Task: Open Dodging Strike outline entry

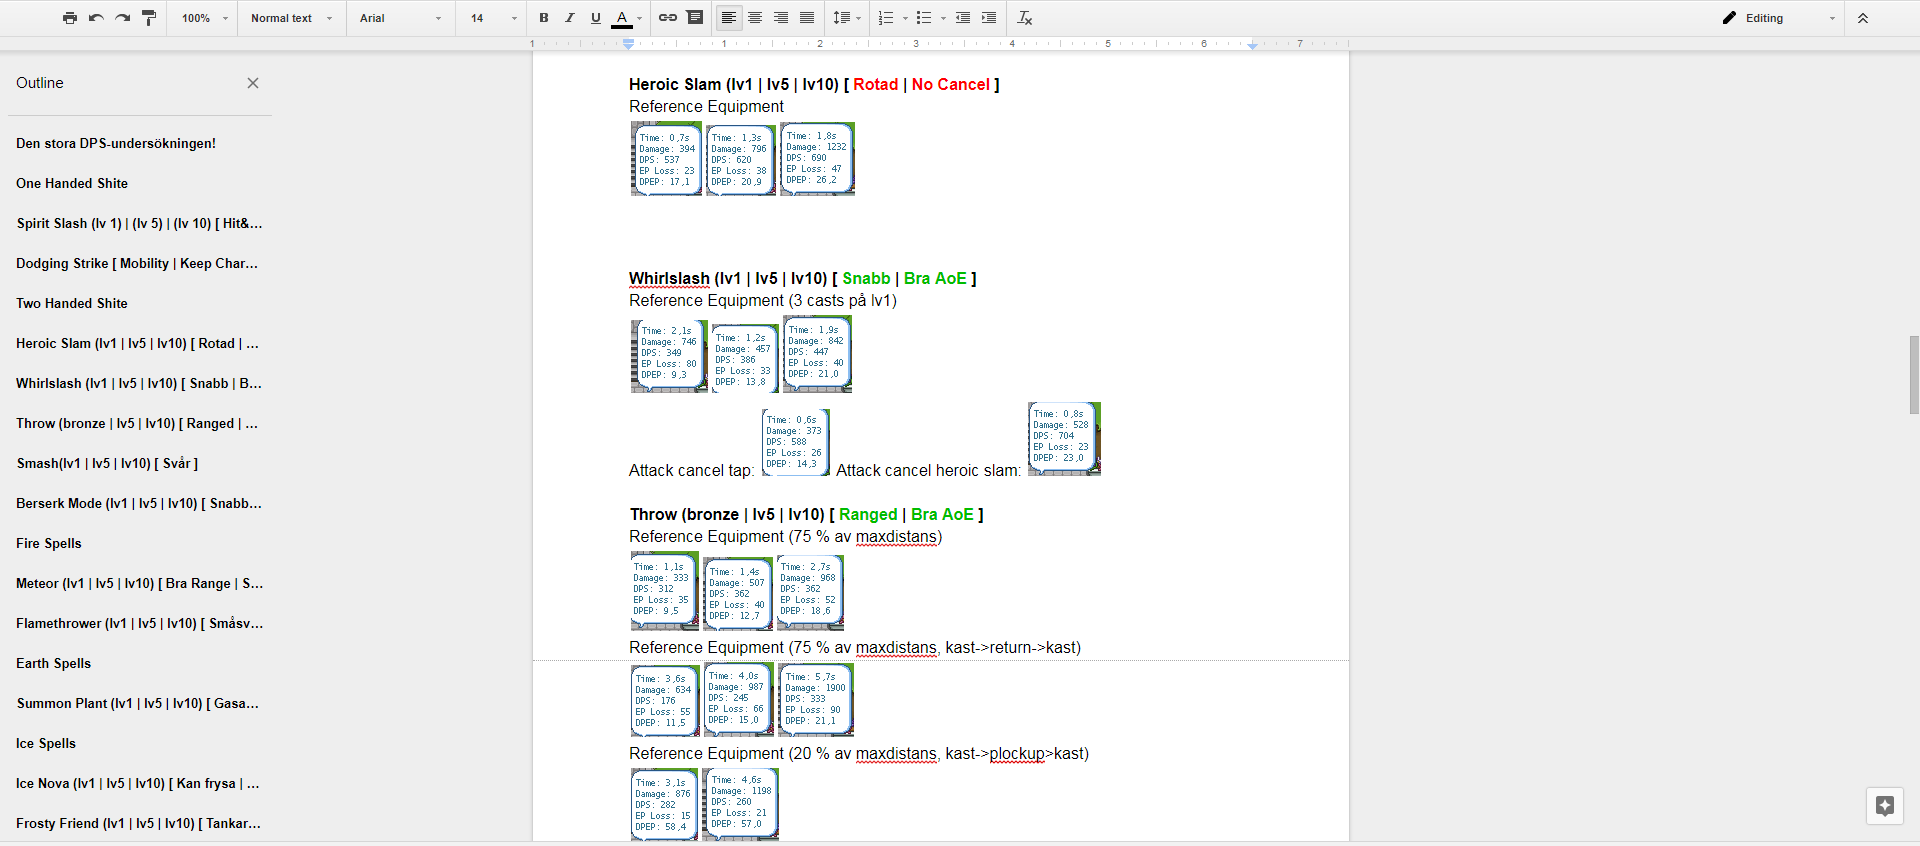Action: tap(137, 263)
